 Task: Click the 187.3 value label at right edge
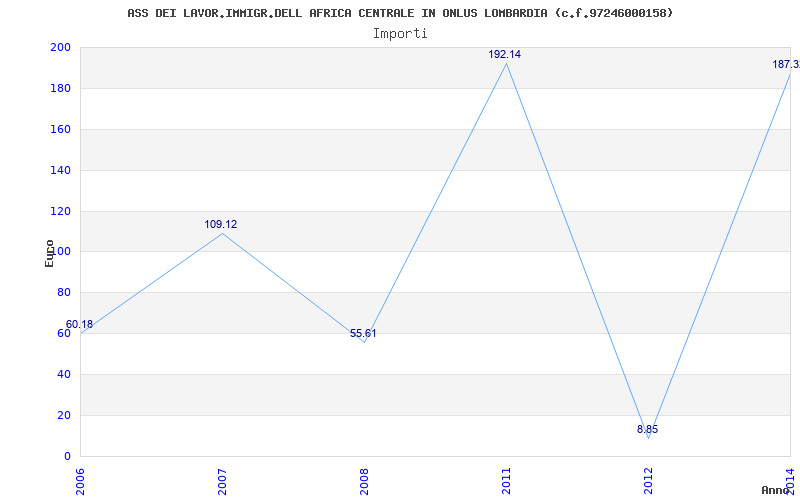(x=786, y=65)
